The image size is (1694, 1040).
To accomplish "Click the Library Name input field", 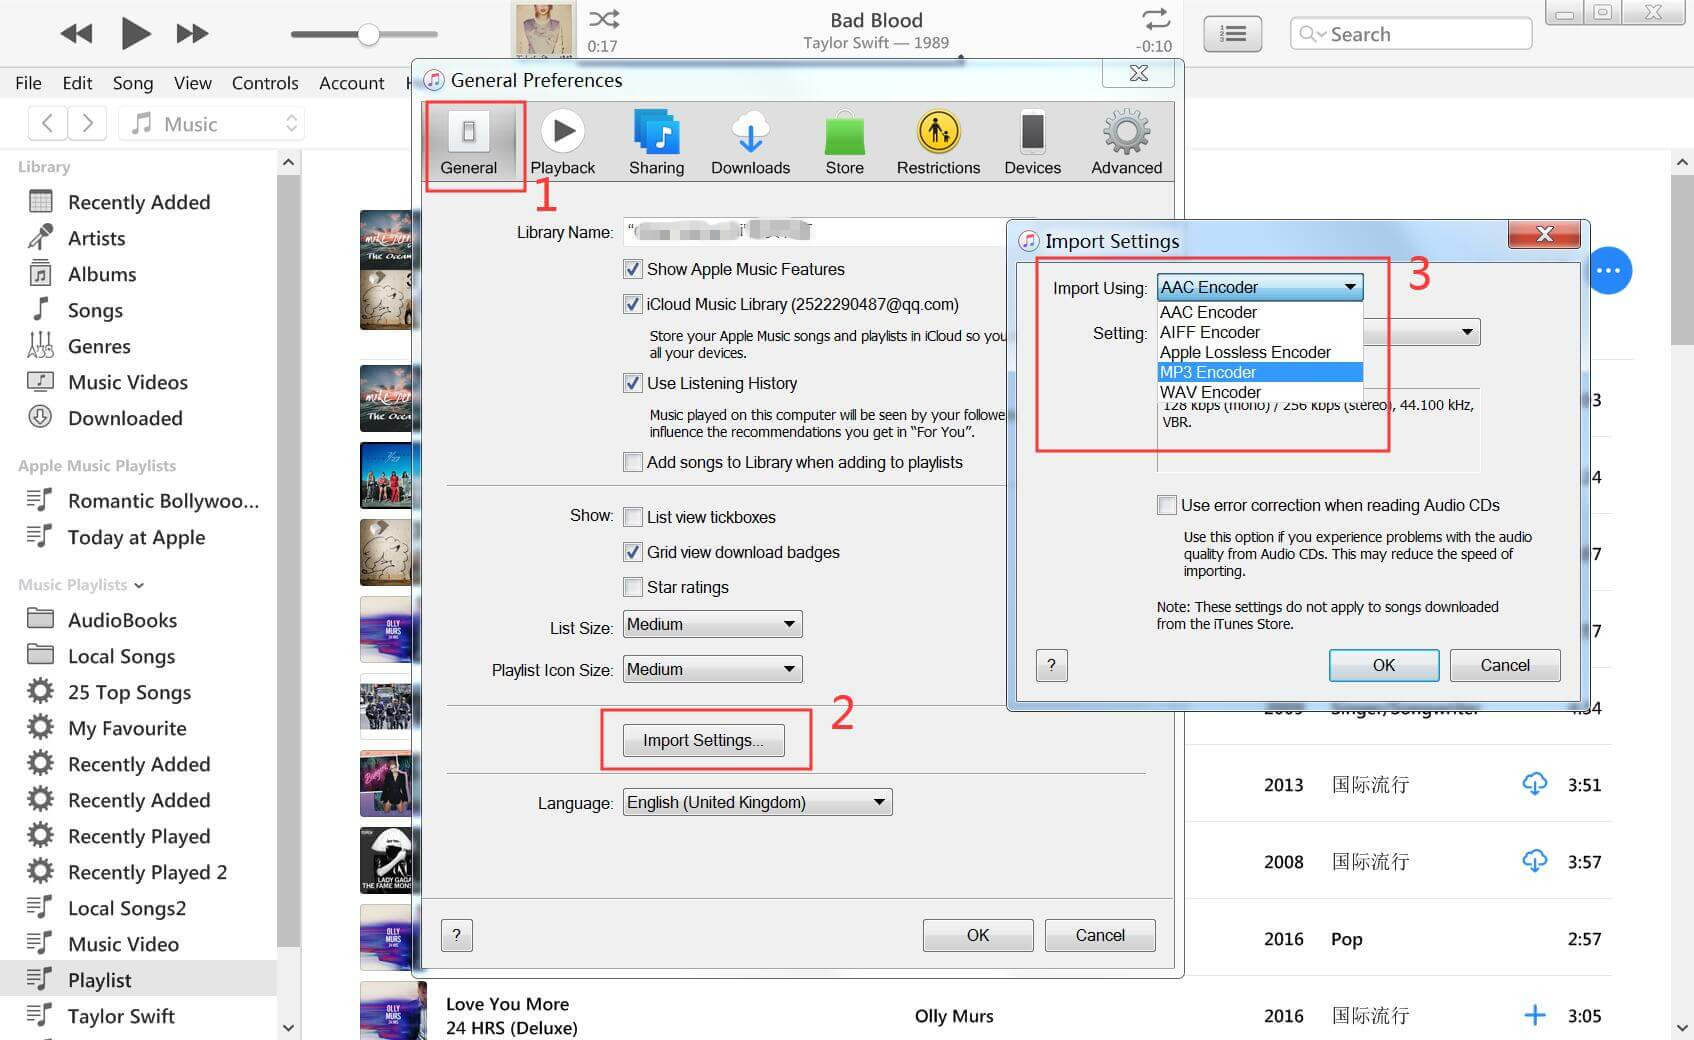I will [815, 232].
